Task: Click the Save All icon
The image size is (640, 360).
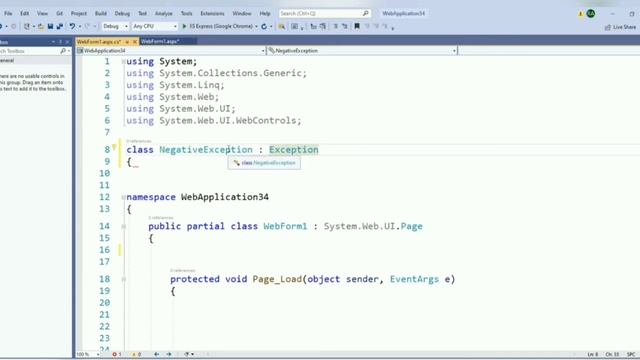Action: (60, 27)
